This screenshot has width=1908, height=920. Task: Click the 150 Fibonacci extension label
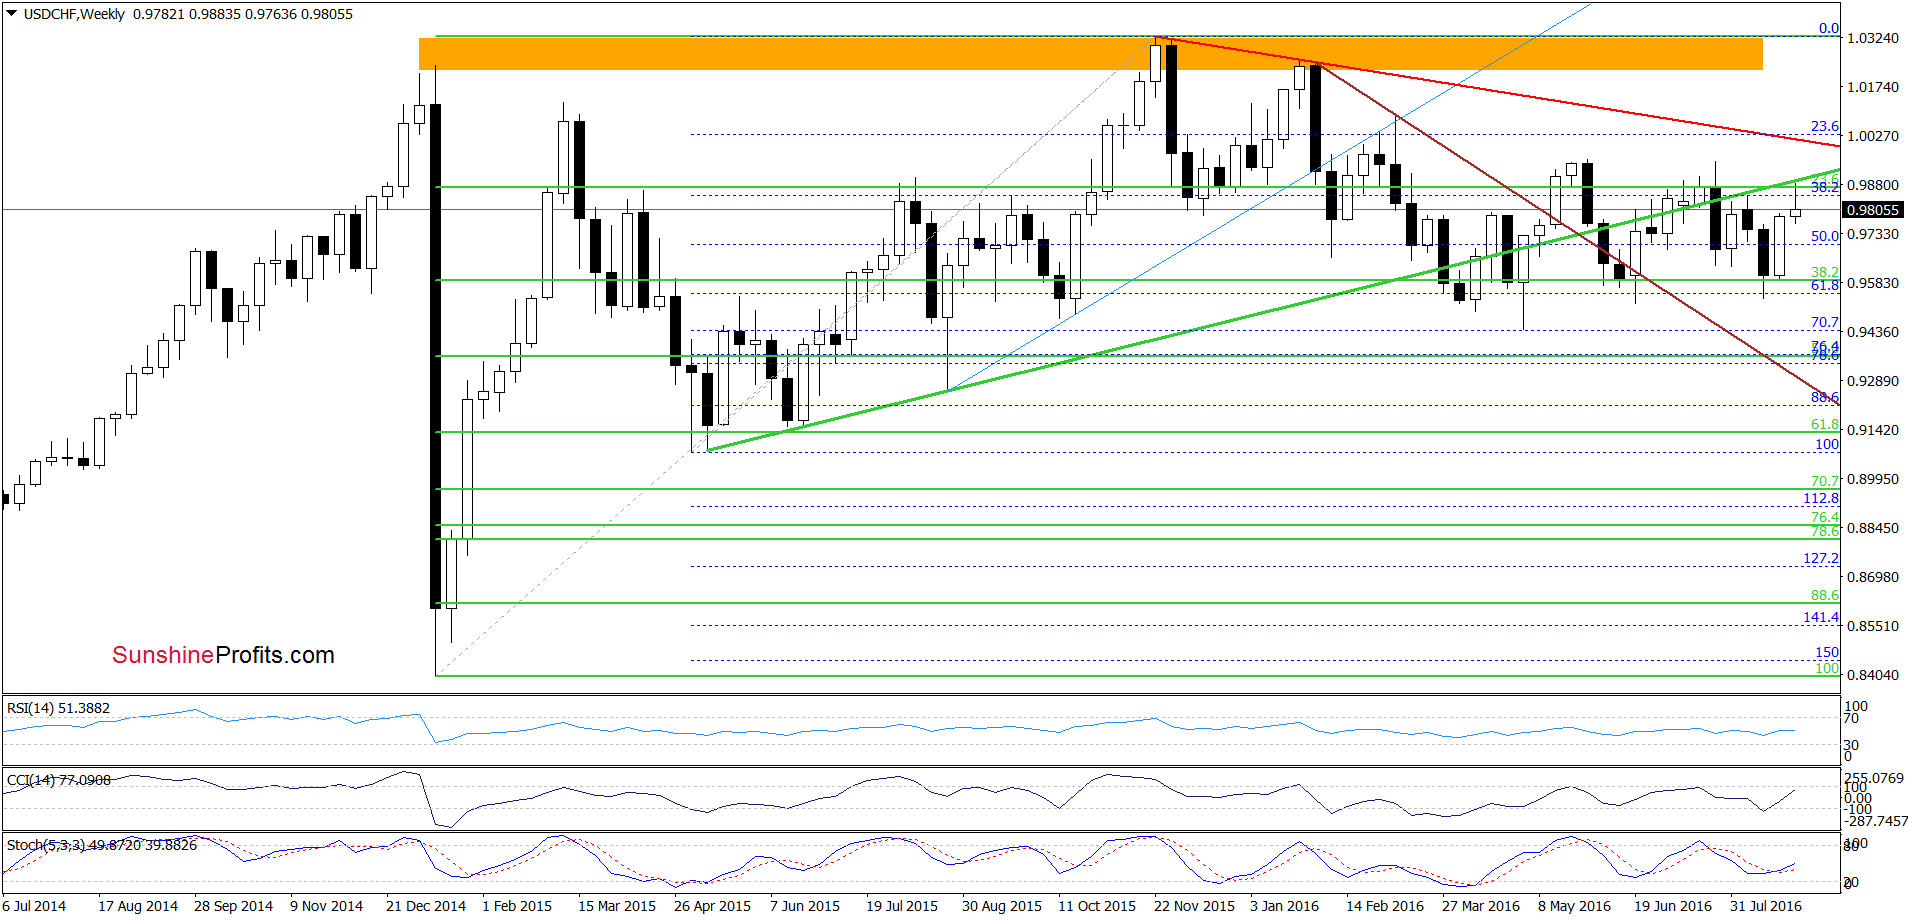(1827, 652)
